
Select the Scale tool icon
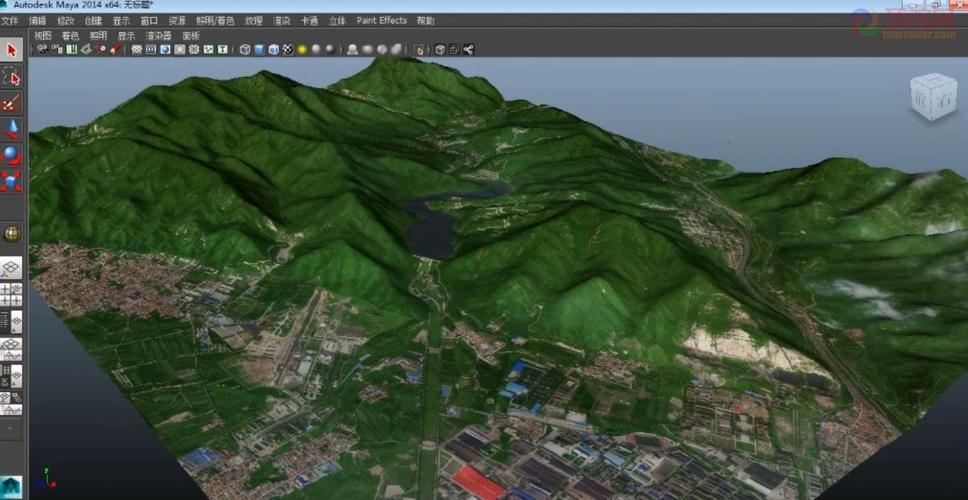pyautogui.click(x=12, y=181)
